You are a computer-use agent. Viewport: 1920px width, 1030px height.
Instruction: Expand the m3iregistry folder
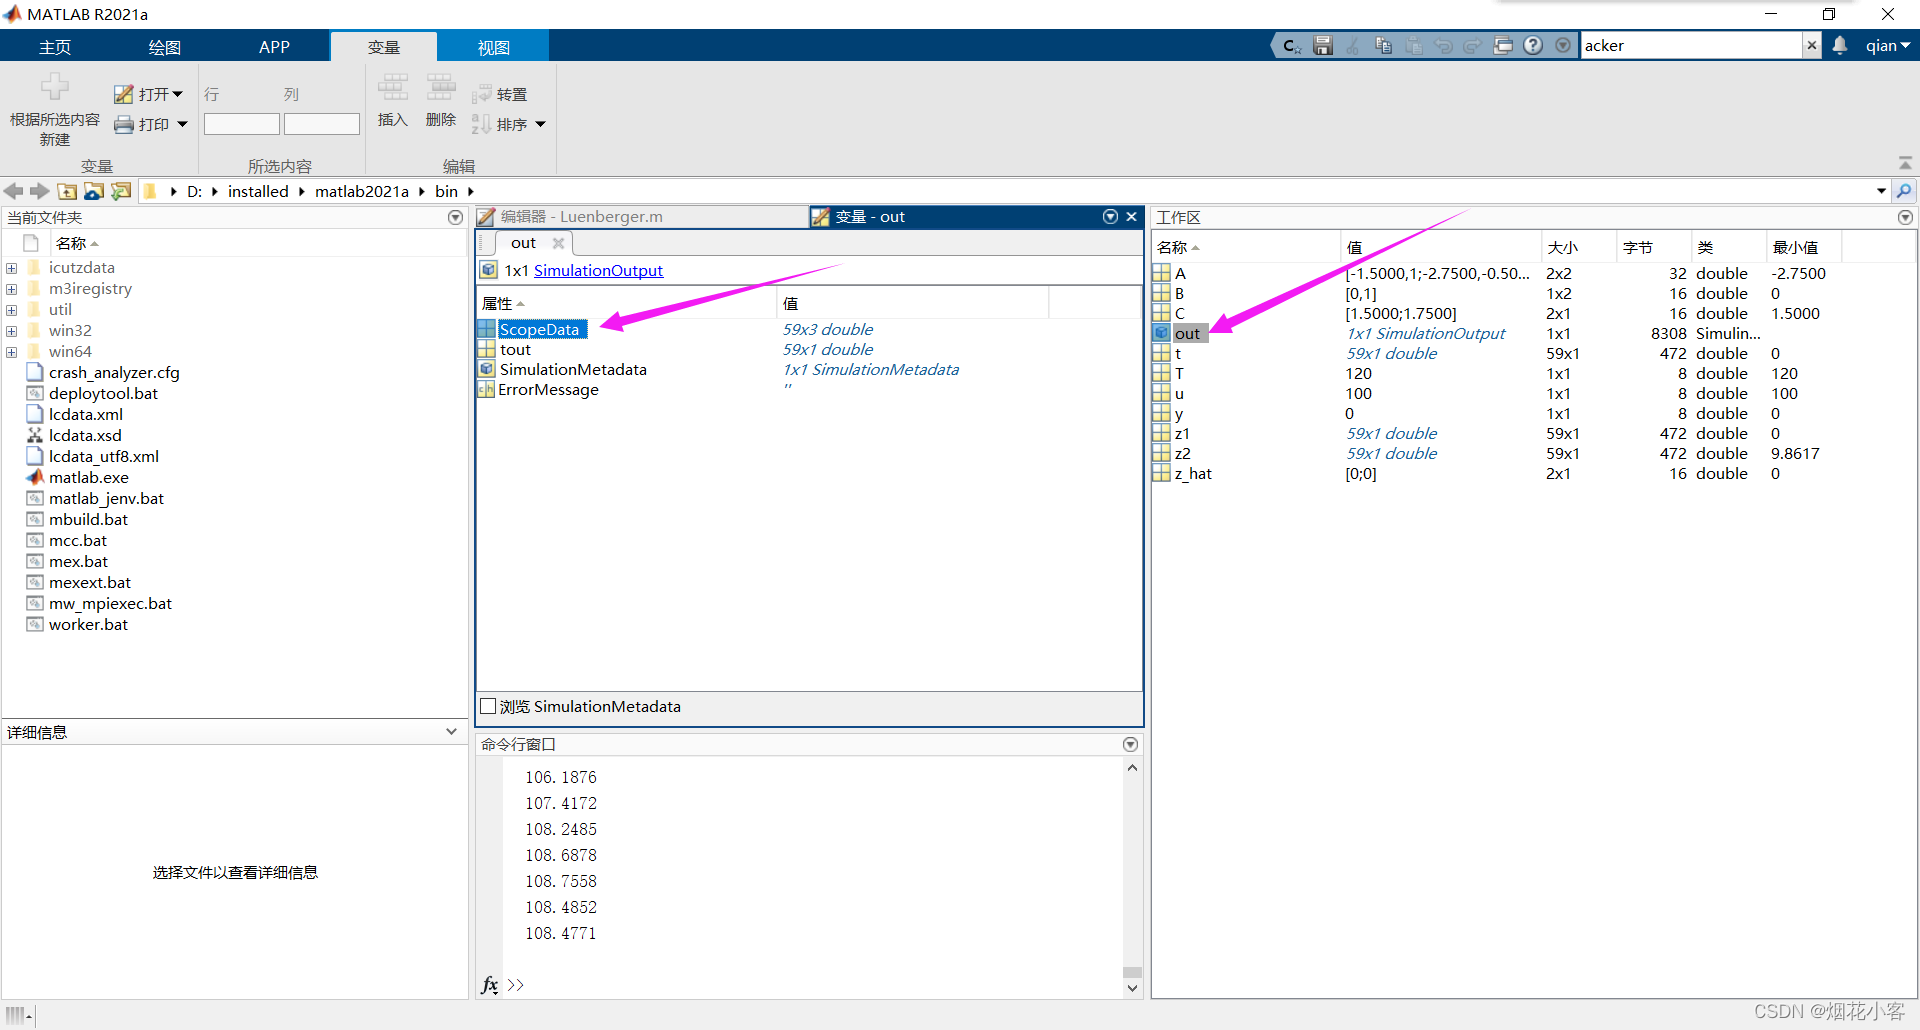11,289
